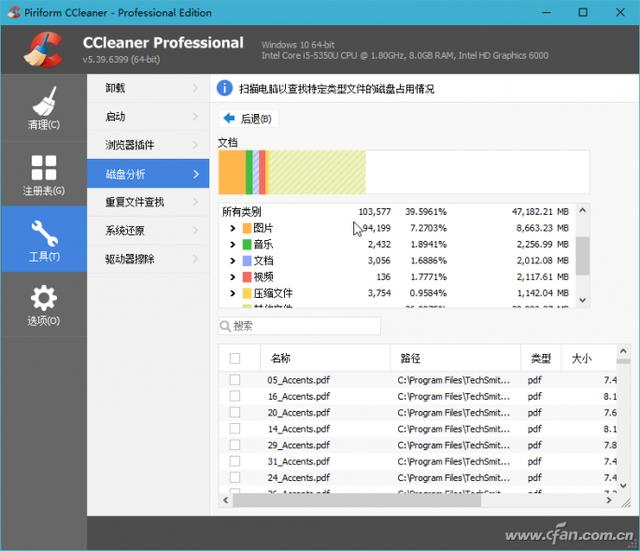This screenshot has height=551, width=640.
Task: Expand the 图片 category
Action: click(x=233, y=228)
